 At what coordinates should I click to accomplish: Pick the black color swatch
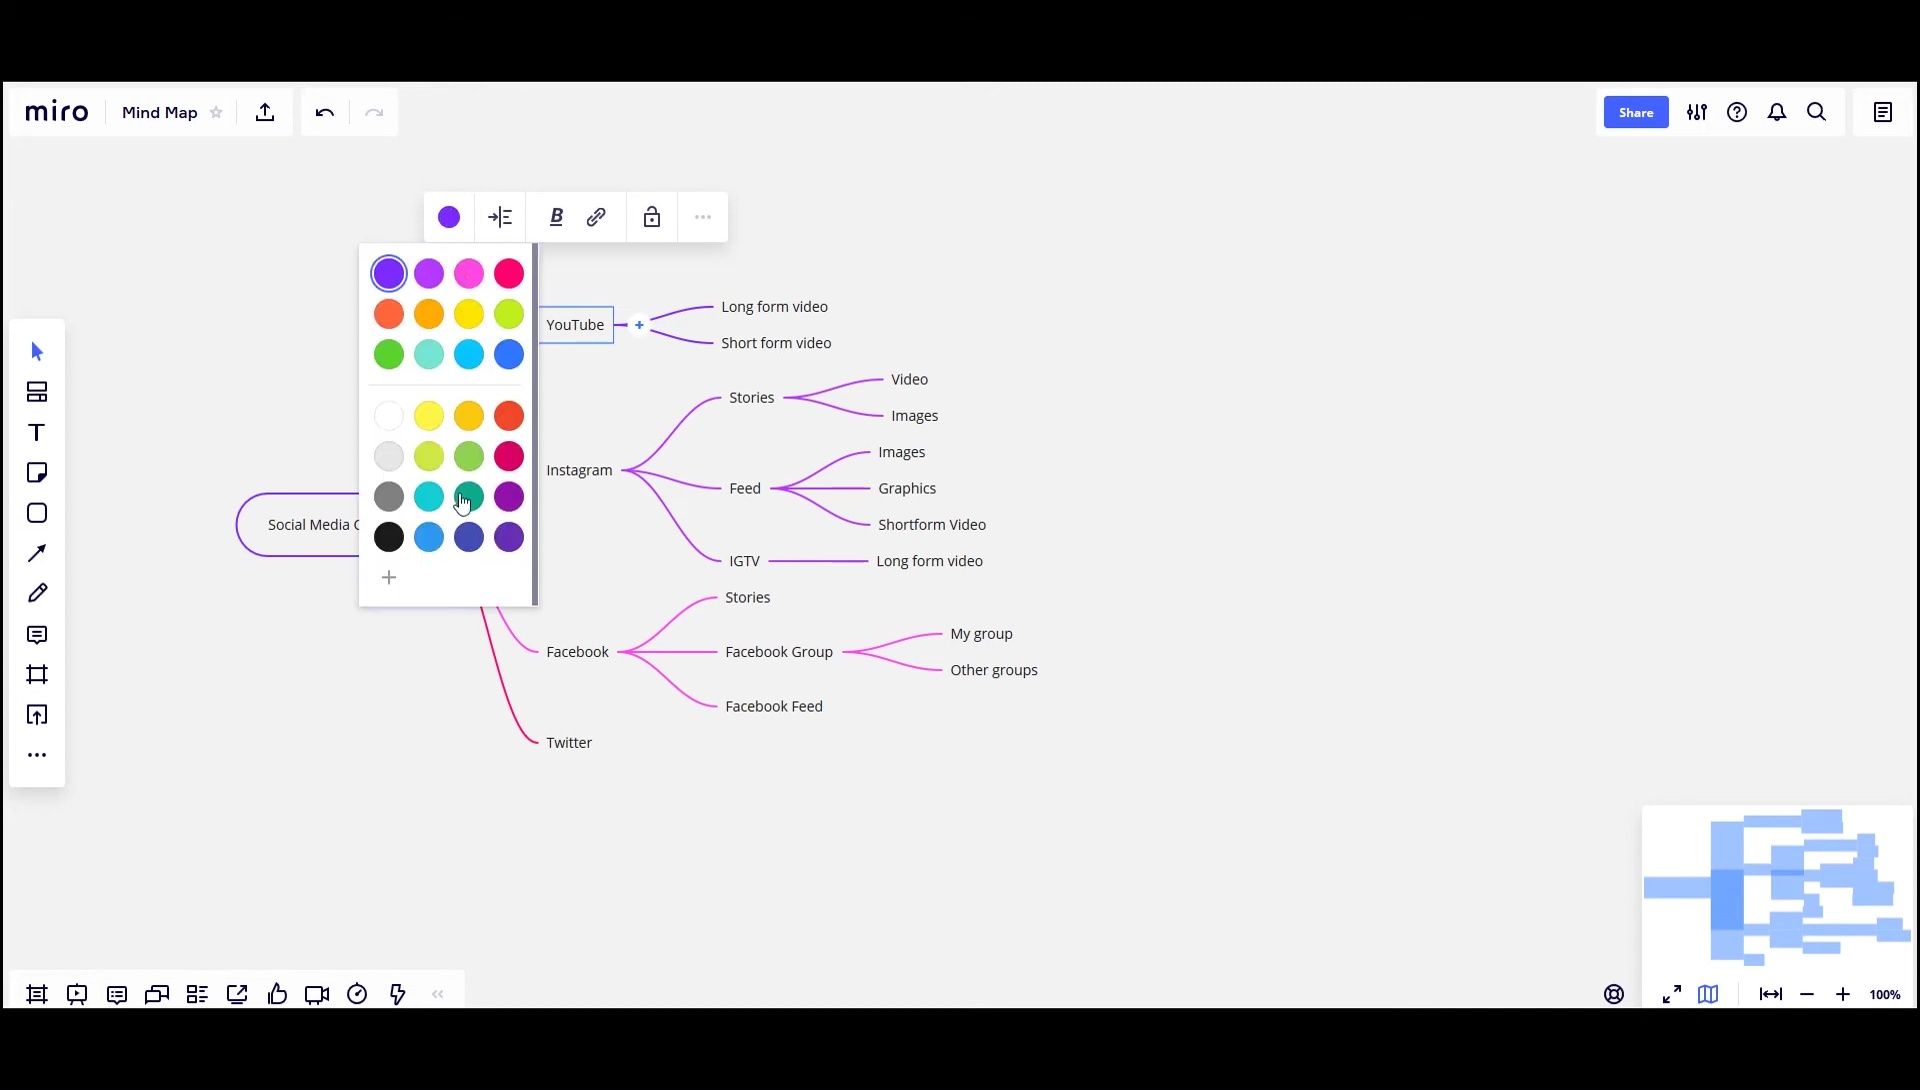pos(389,537)
